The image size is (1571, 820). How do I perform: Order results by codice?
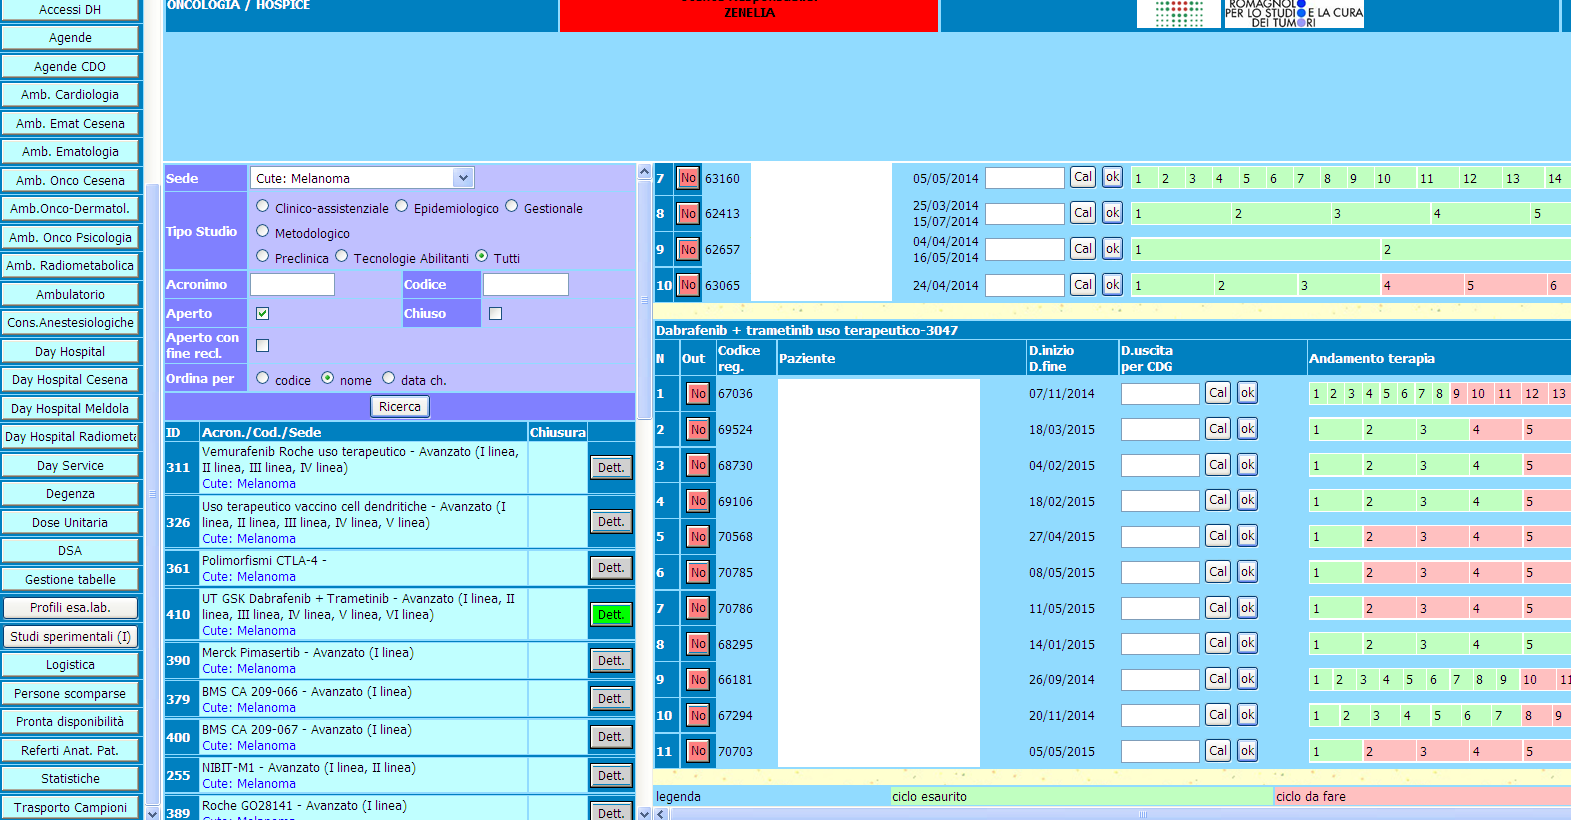click(x=263, y=378)
